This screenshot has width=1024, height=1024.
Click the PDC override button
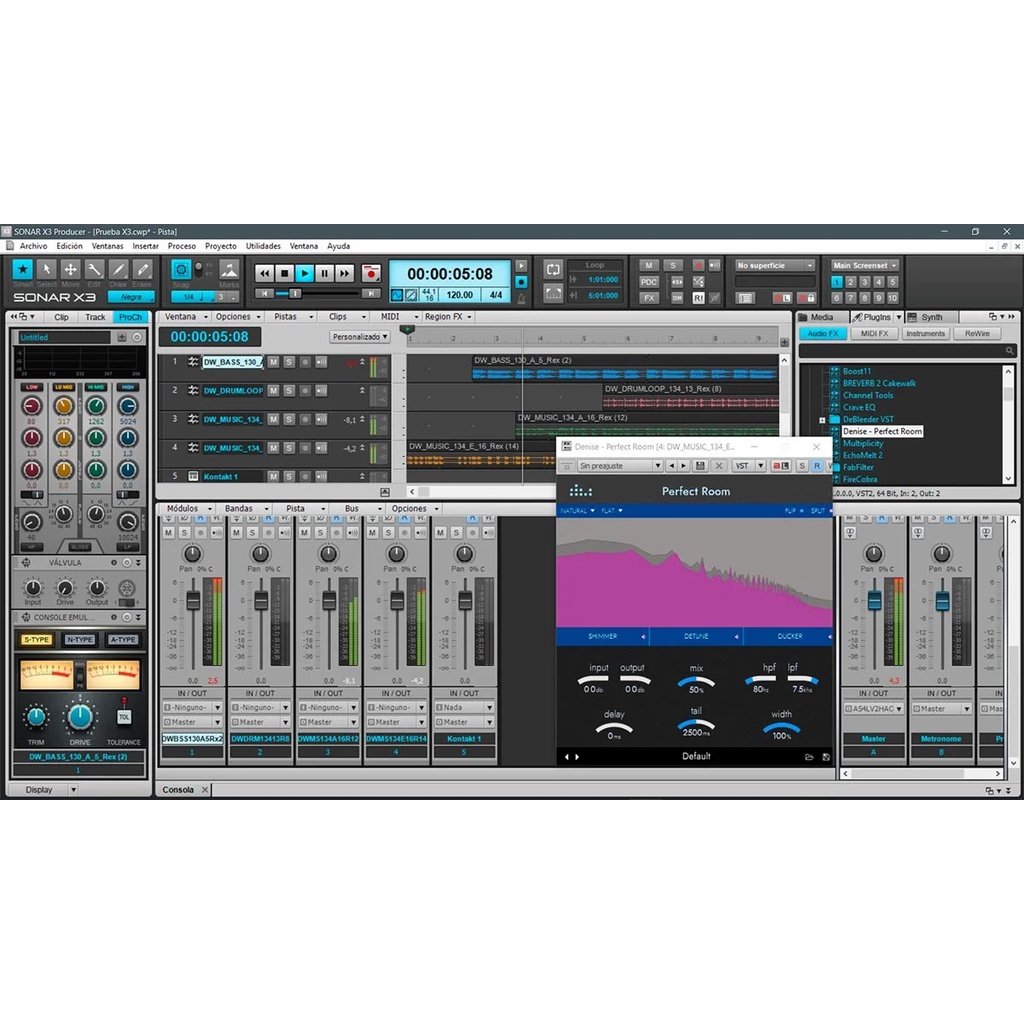648,282
